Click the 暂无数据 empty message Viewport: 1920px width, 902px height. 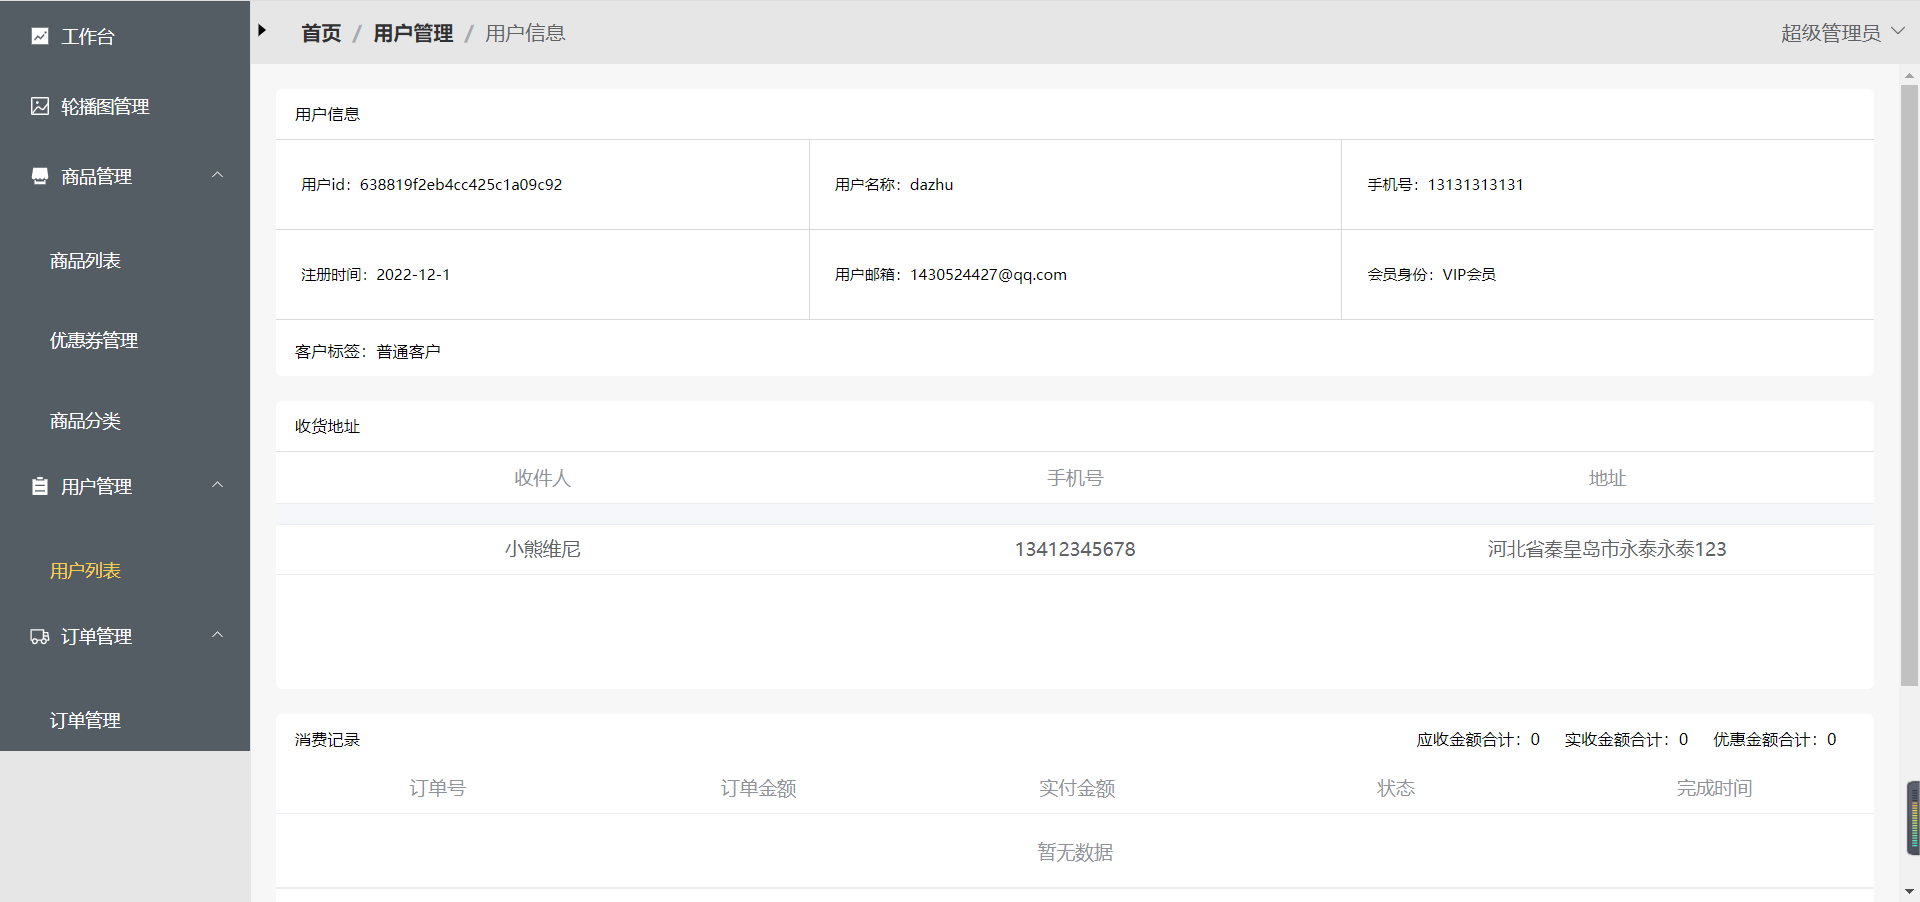[x=1075, y=852]
